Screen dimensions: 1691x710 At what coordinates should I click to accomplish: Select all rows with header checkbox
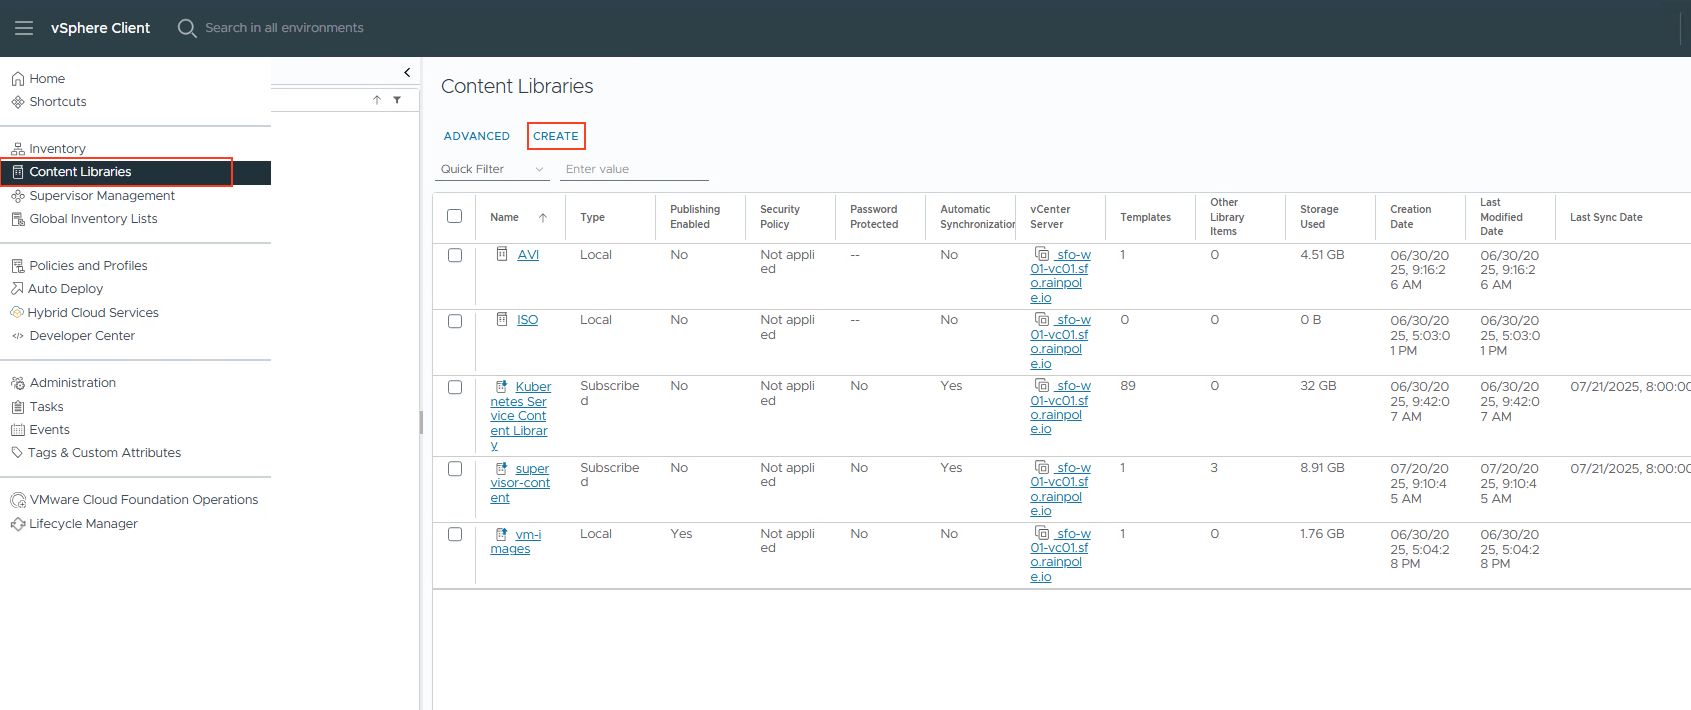point(455,216)
